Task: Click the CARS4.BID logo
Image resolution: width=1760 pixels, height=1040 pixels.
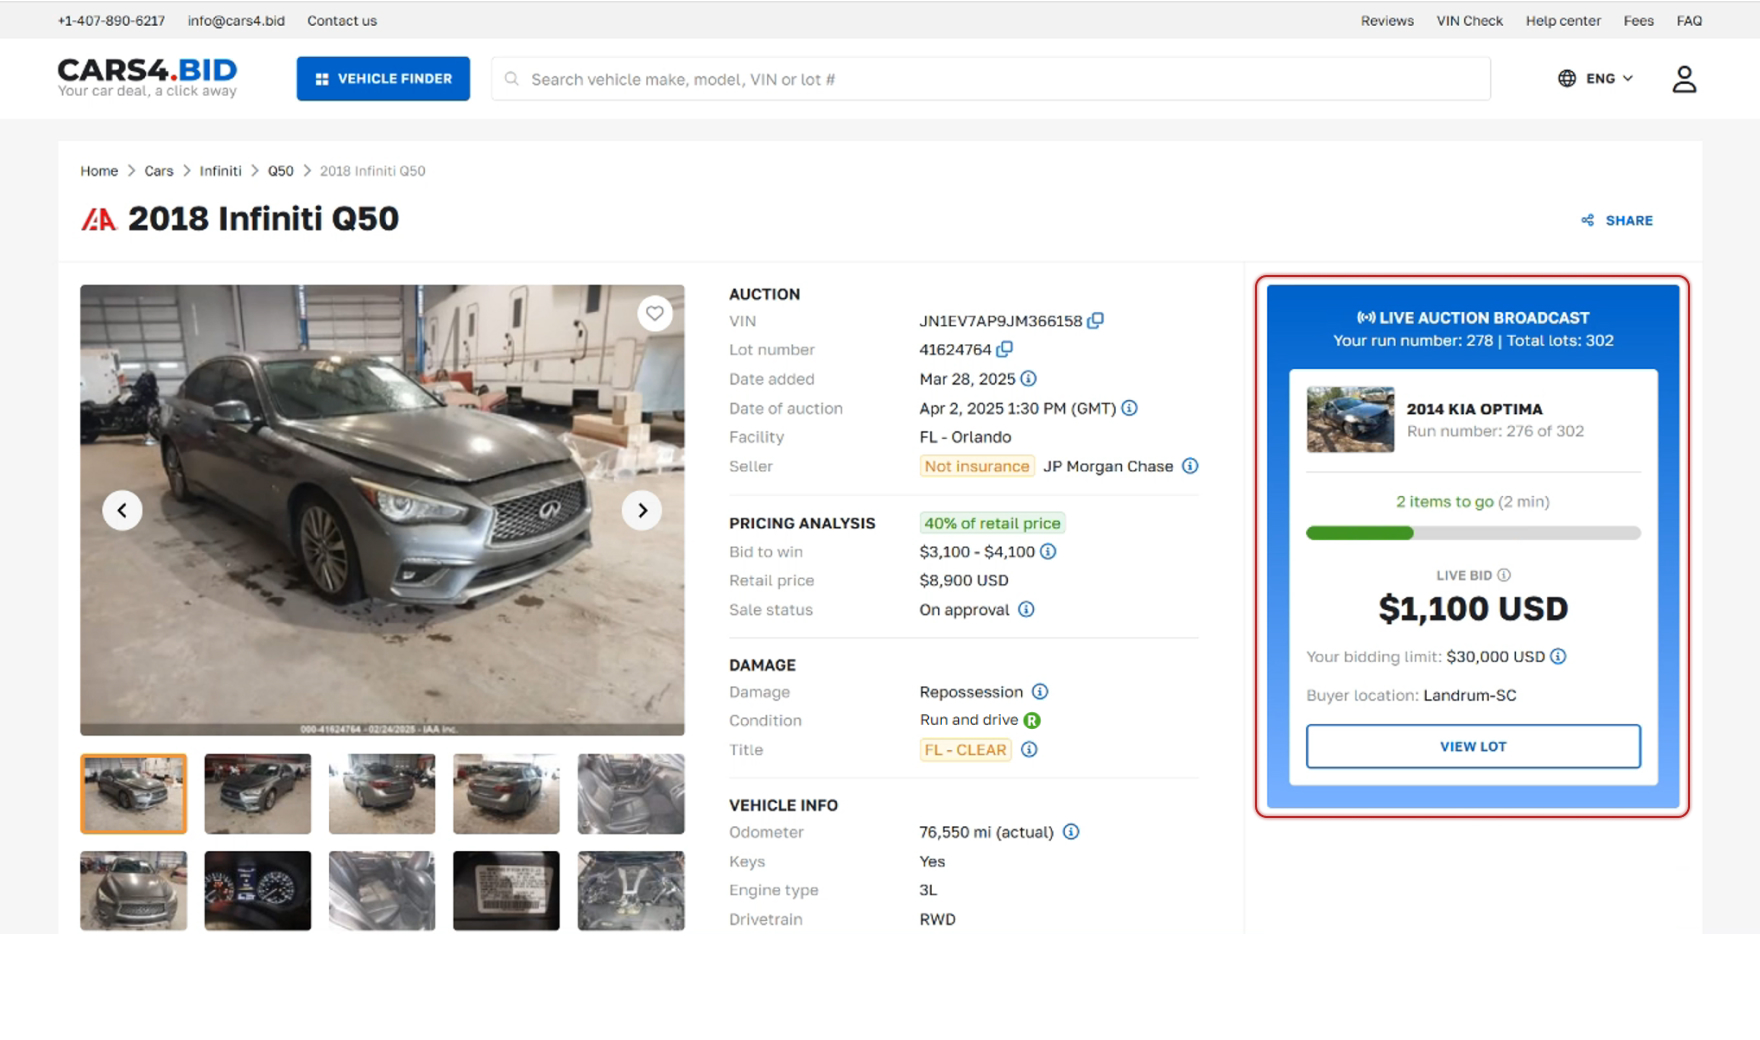Action: tap(147, 77)
